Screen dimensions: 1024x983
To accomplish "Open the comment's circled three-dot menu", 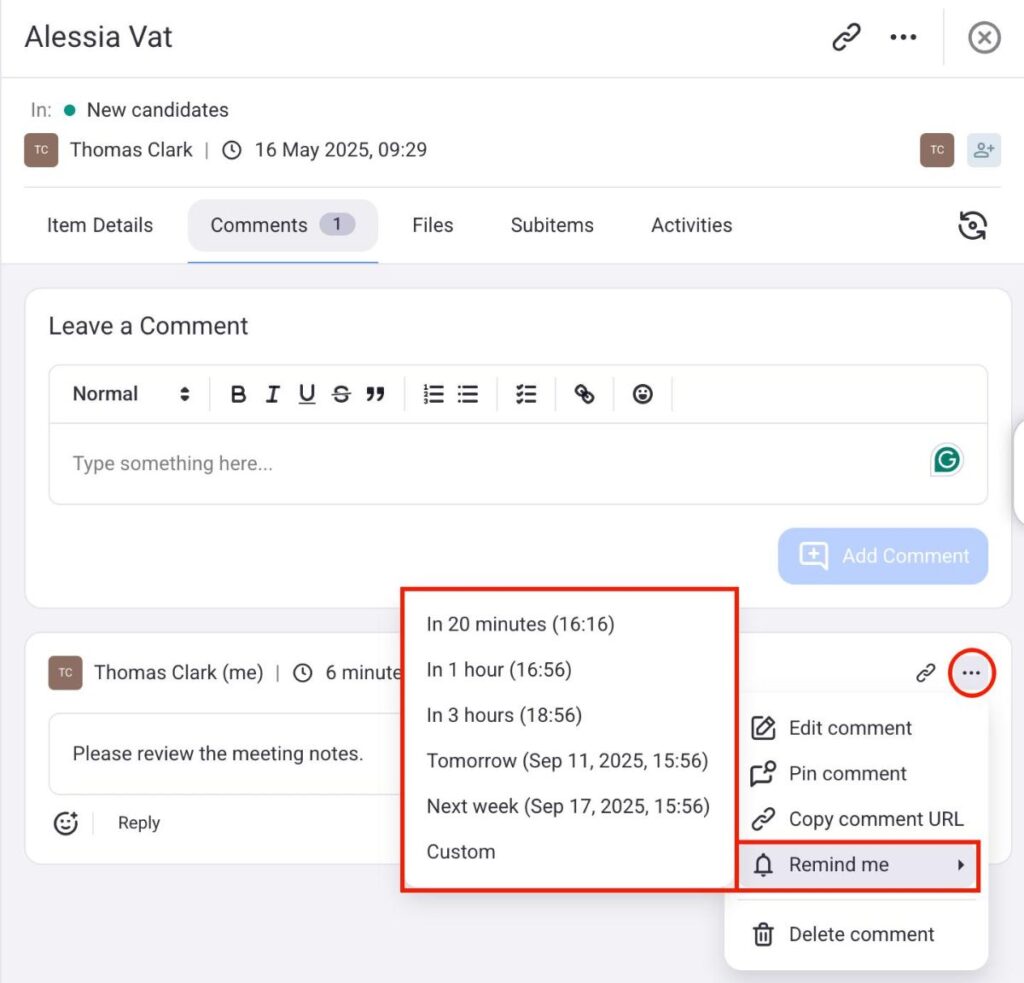I will tap(971, 673).
